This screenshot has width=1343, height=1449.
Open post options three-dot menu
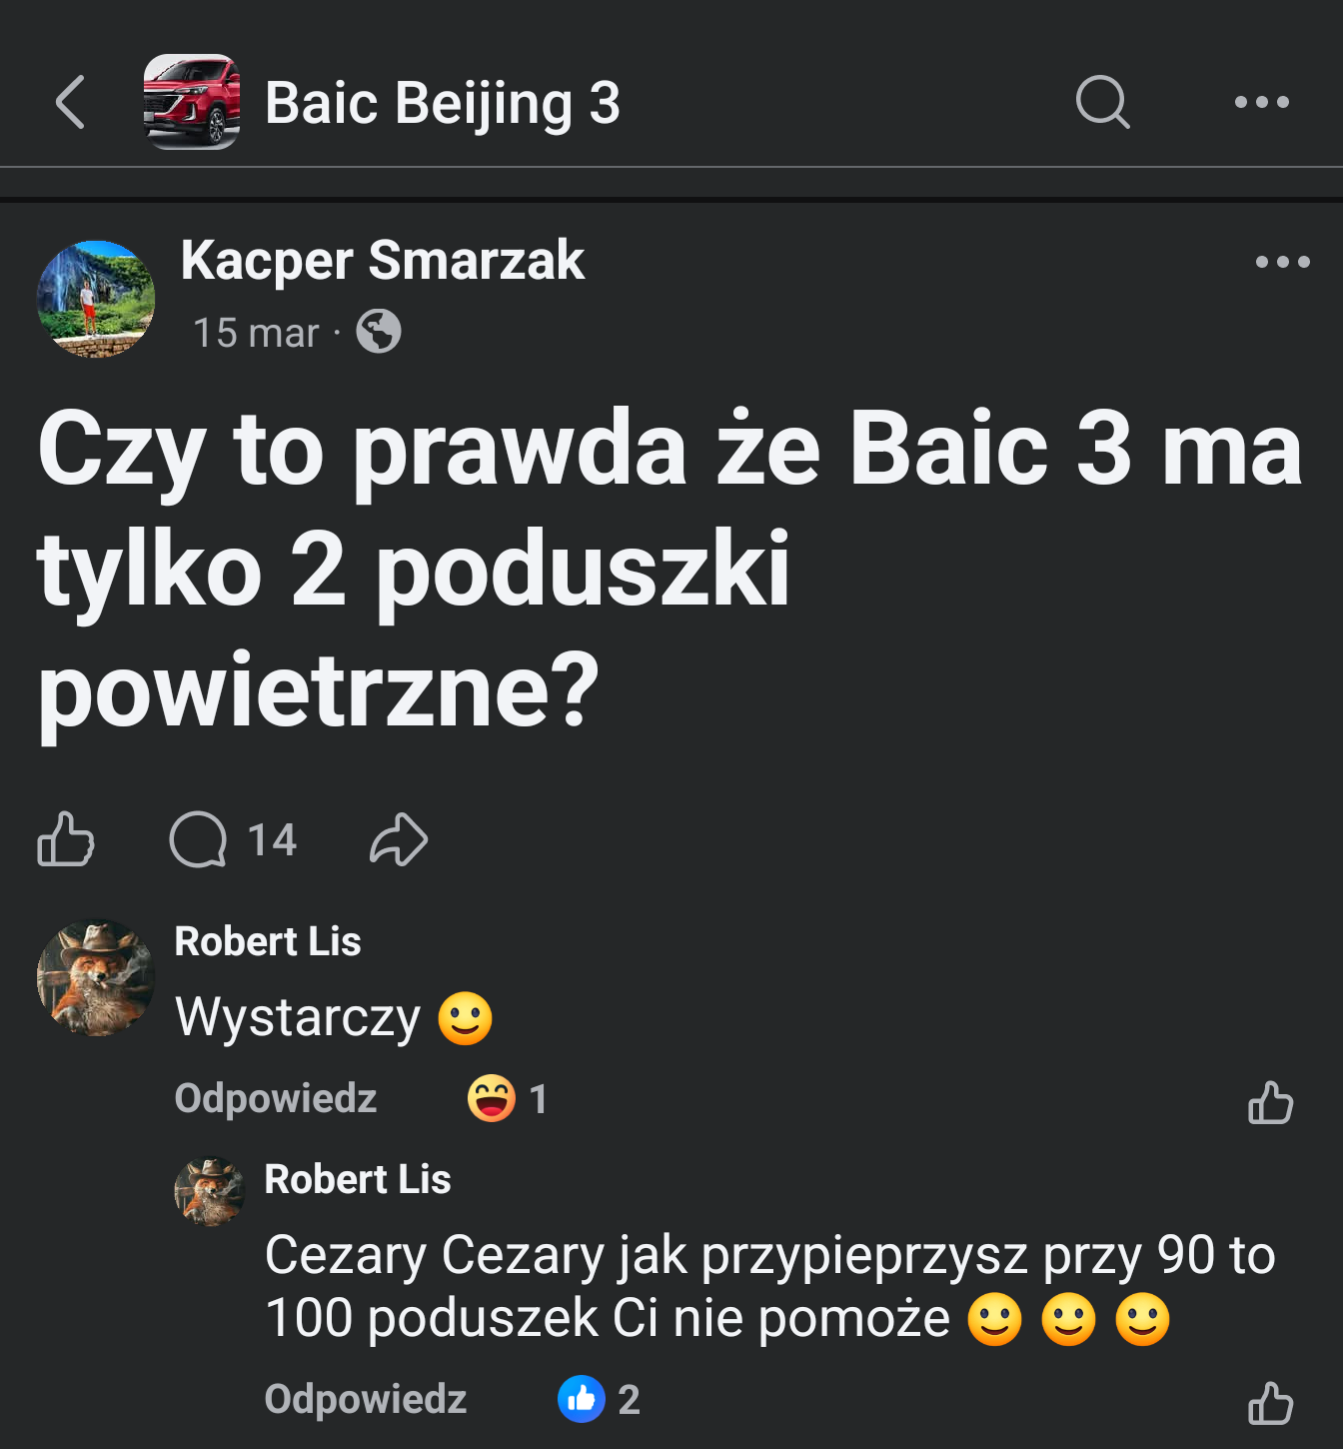[x=1282, y=262]
